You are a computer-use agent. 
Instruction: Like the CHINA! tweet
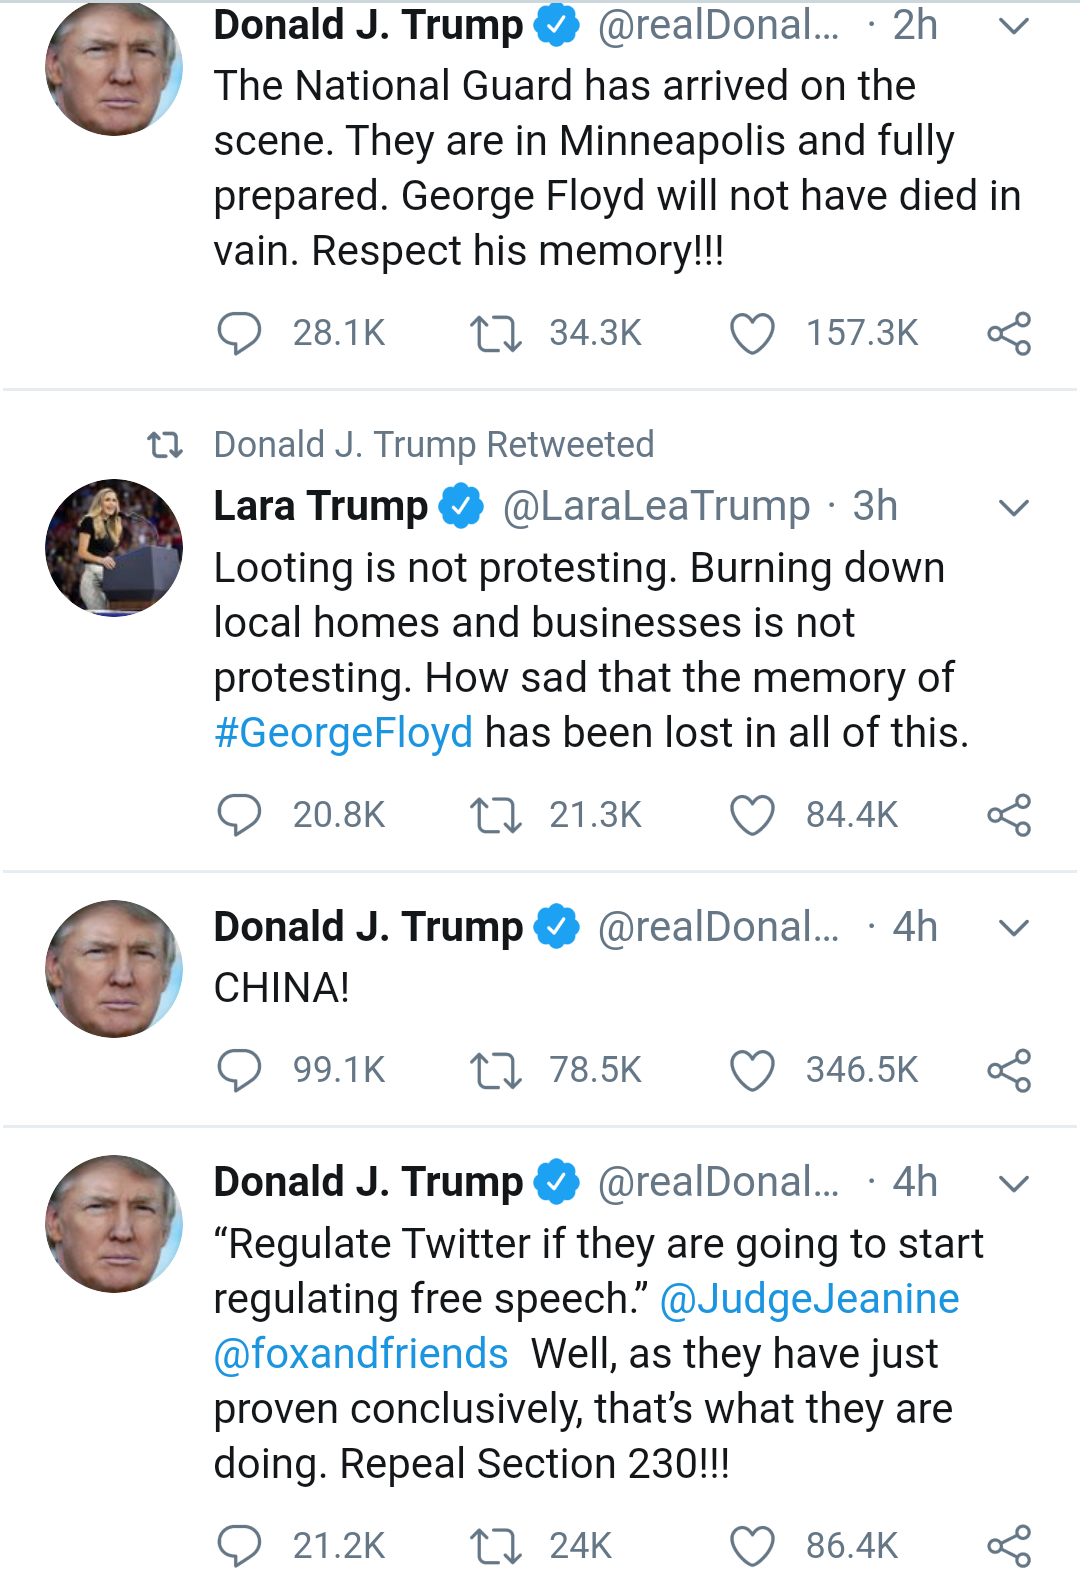pos(752,1070)
